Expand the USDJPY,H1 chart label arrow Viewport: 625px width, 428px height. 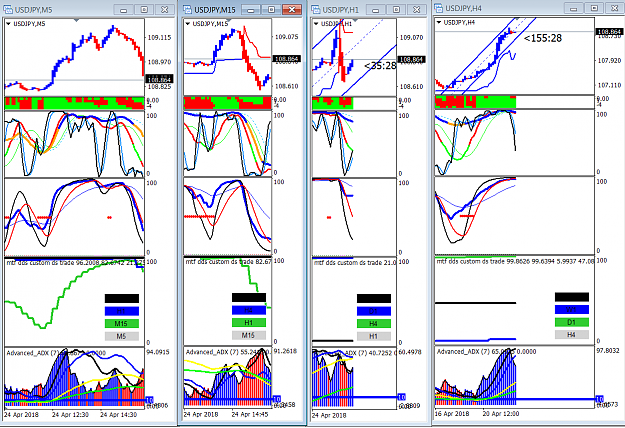tap(316, 24)
